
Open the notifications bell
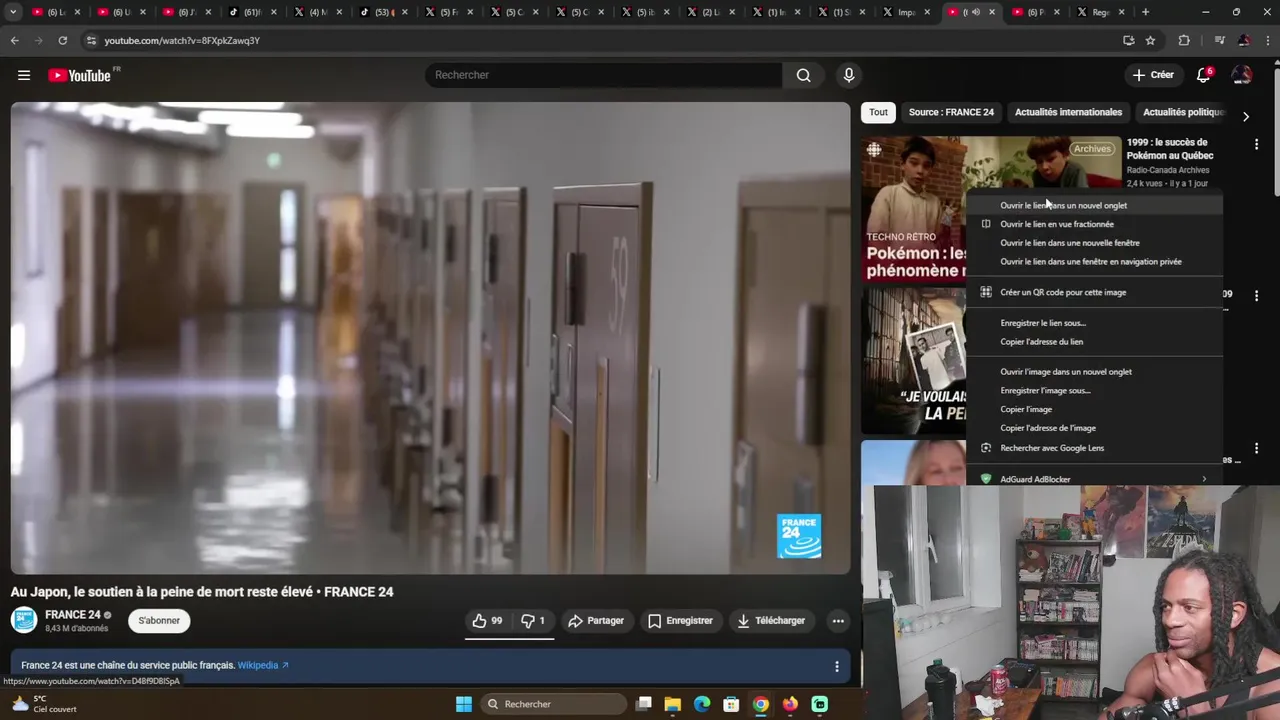[x=1204, y=75]
